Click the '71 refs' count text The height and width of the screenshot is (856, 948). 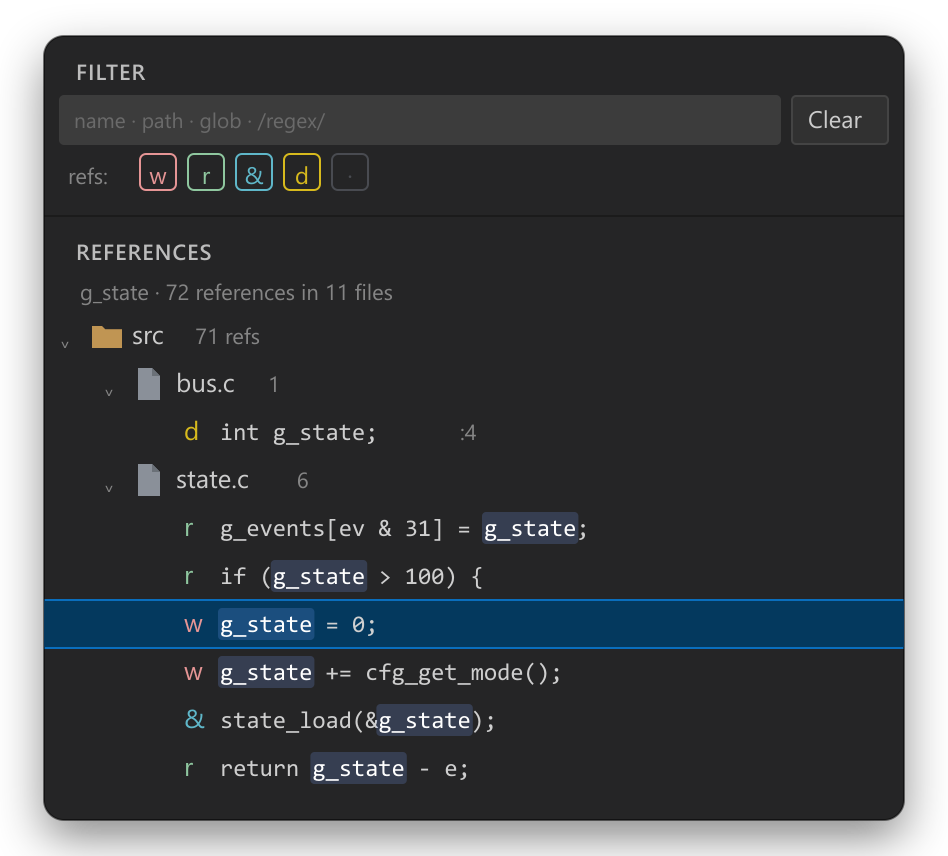227,337
